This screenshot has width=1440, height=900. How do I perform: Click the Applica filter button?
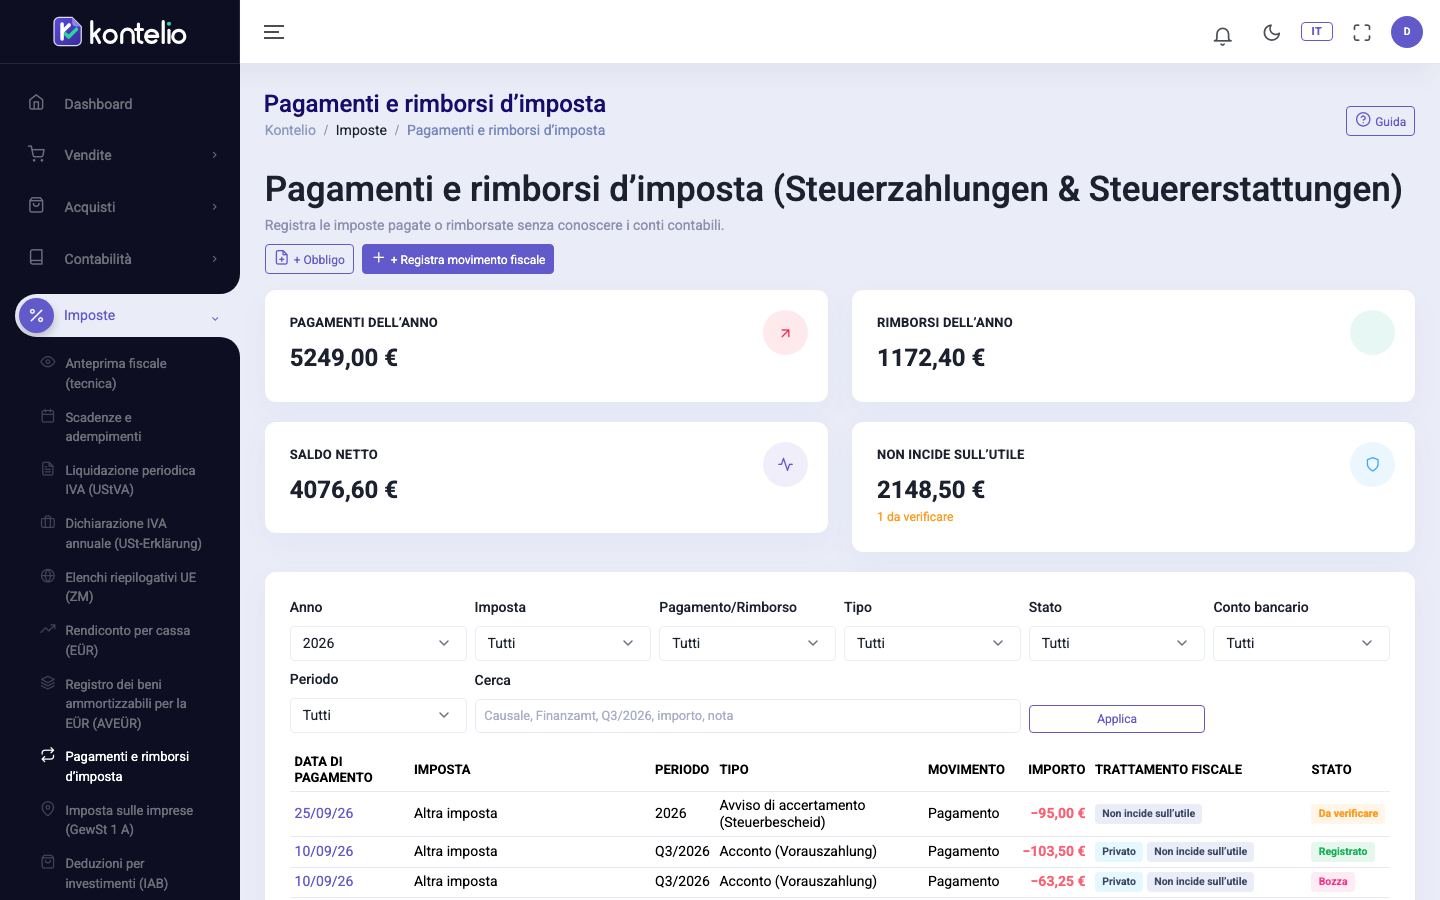point(1117,719)
